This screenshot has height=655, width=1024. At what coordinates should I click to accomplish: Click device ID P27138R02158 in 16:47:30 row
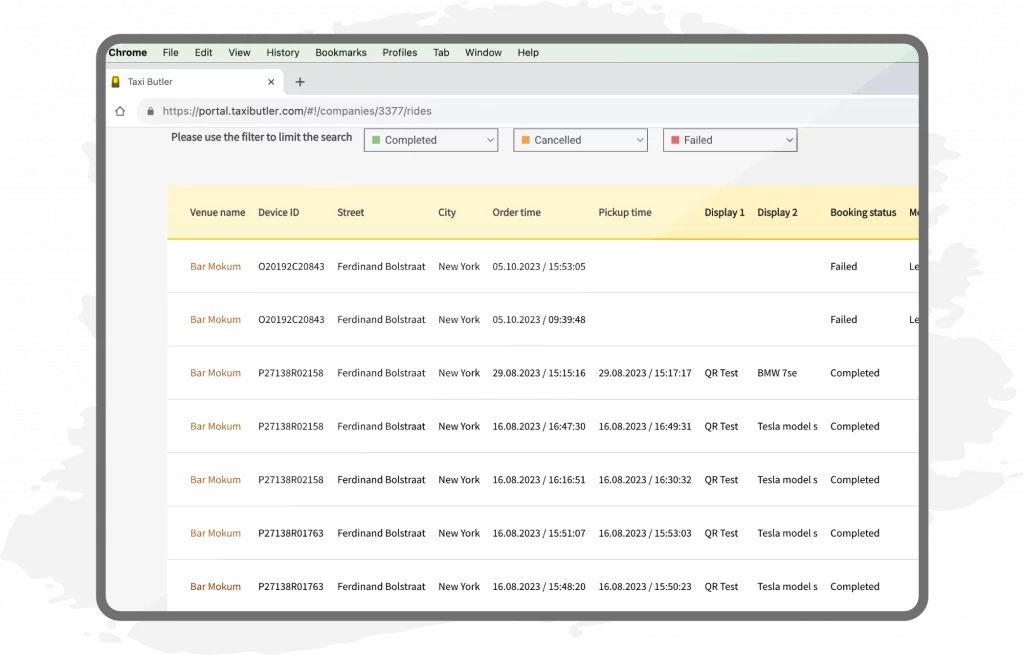point(291,426)
